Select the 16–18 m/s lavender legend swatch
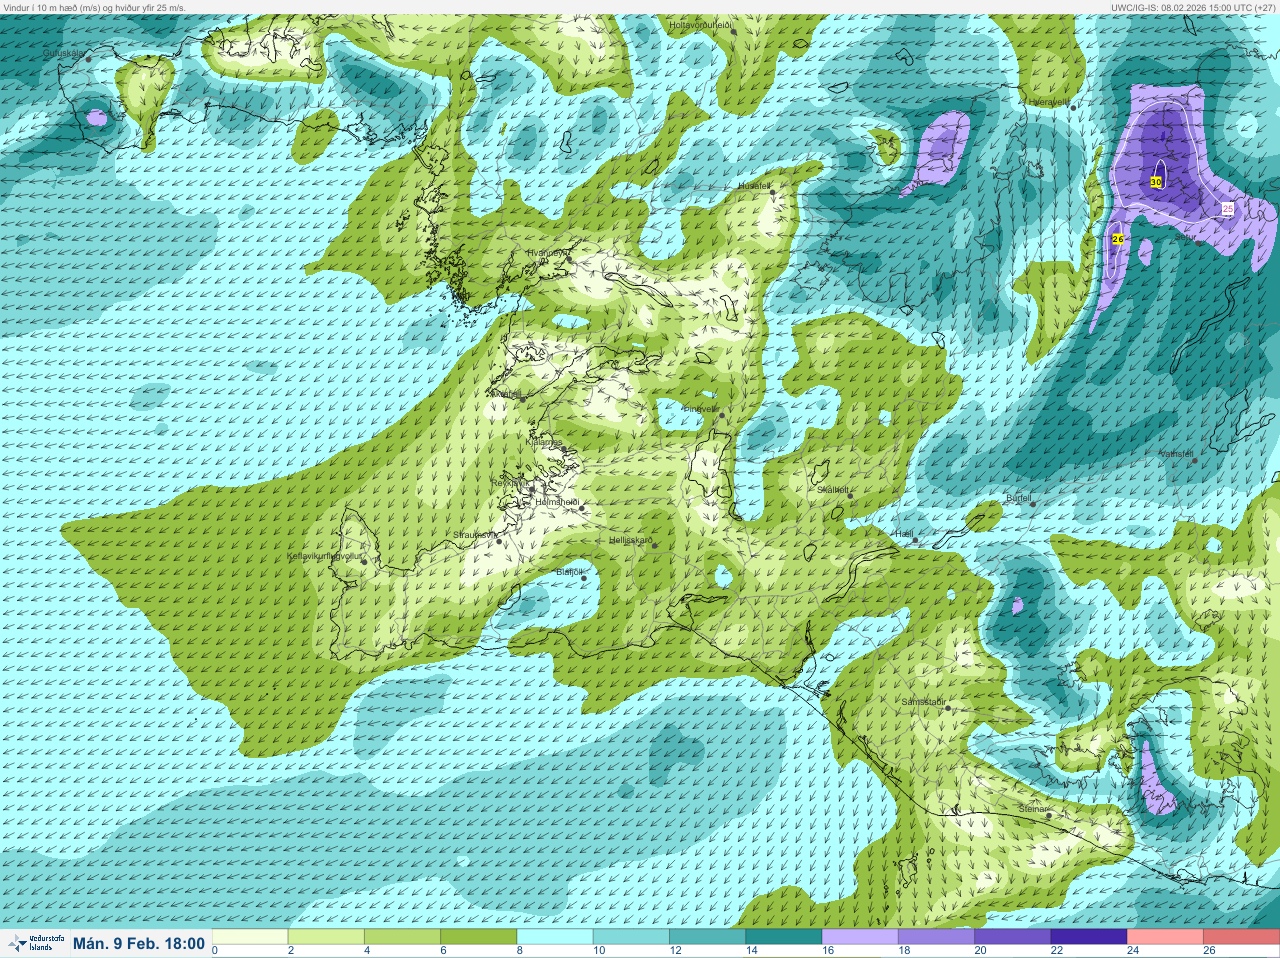Image resolution: width=1280 pixels, height=958 pixels. tap(860, 937)
